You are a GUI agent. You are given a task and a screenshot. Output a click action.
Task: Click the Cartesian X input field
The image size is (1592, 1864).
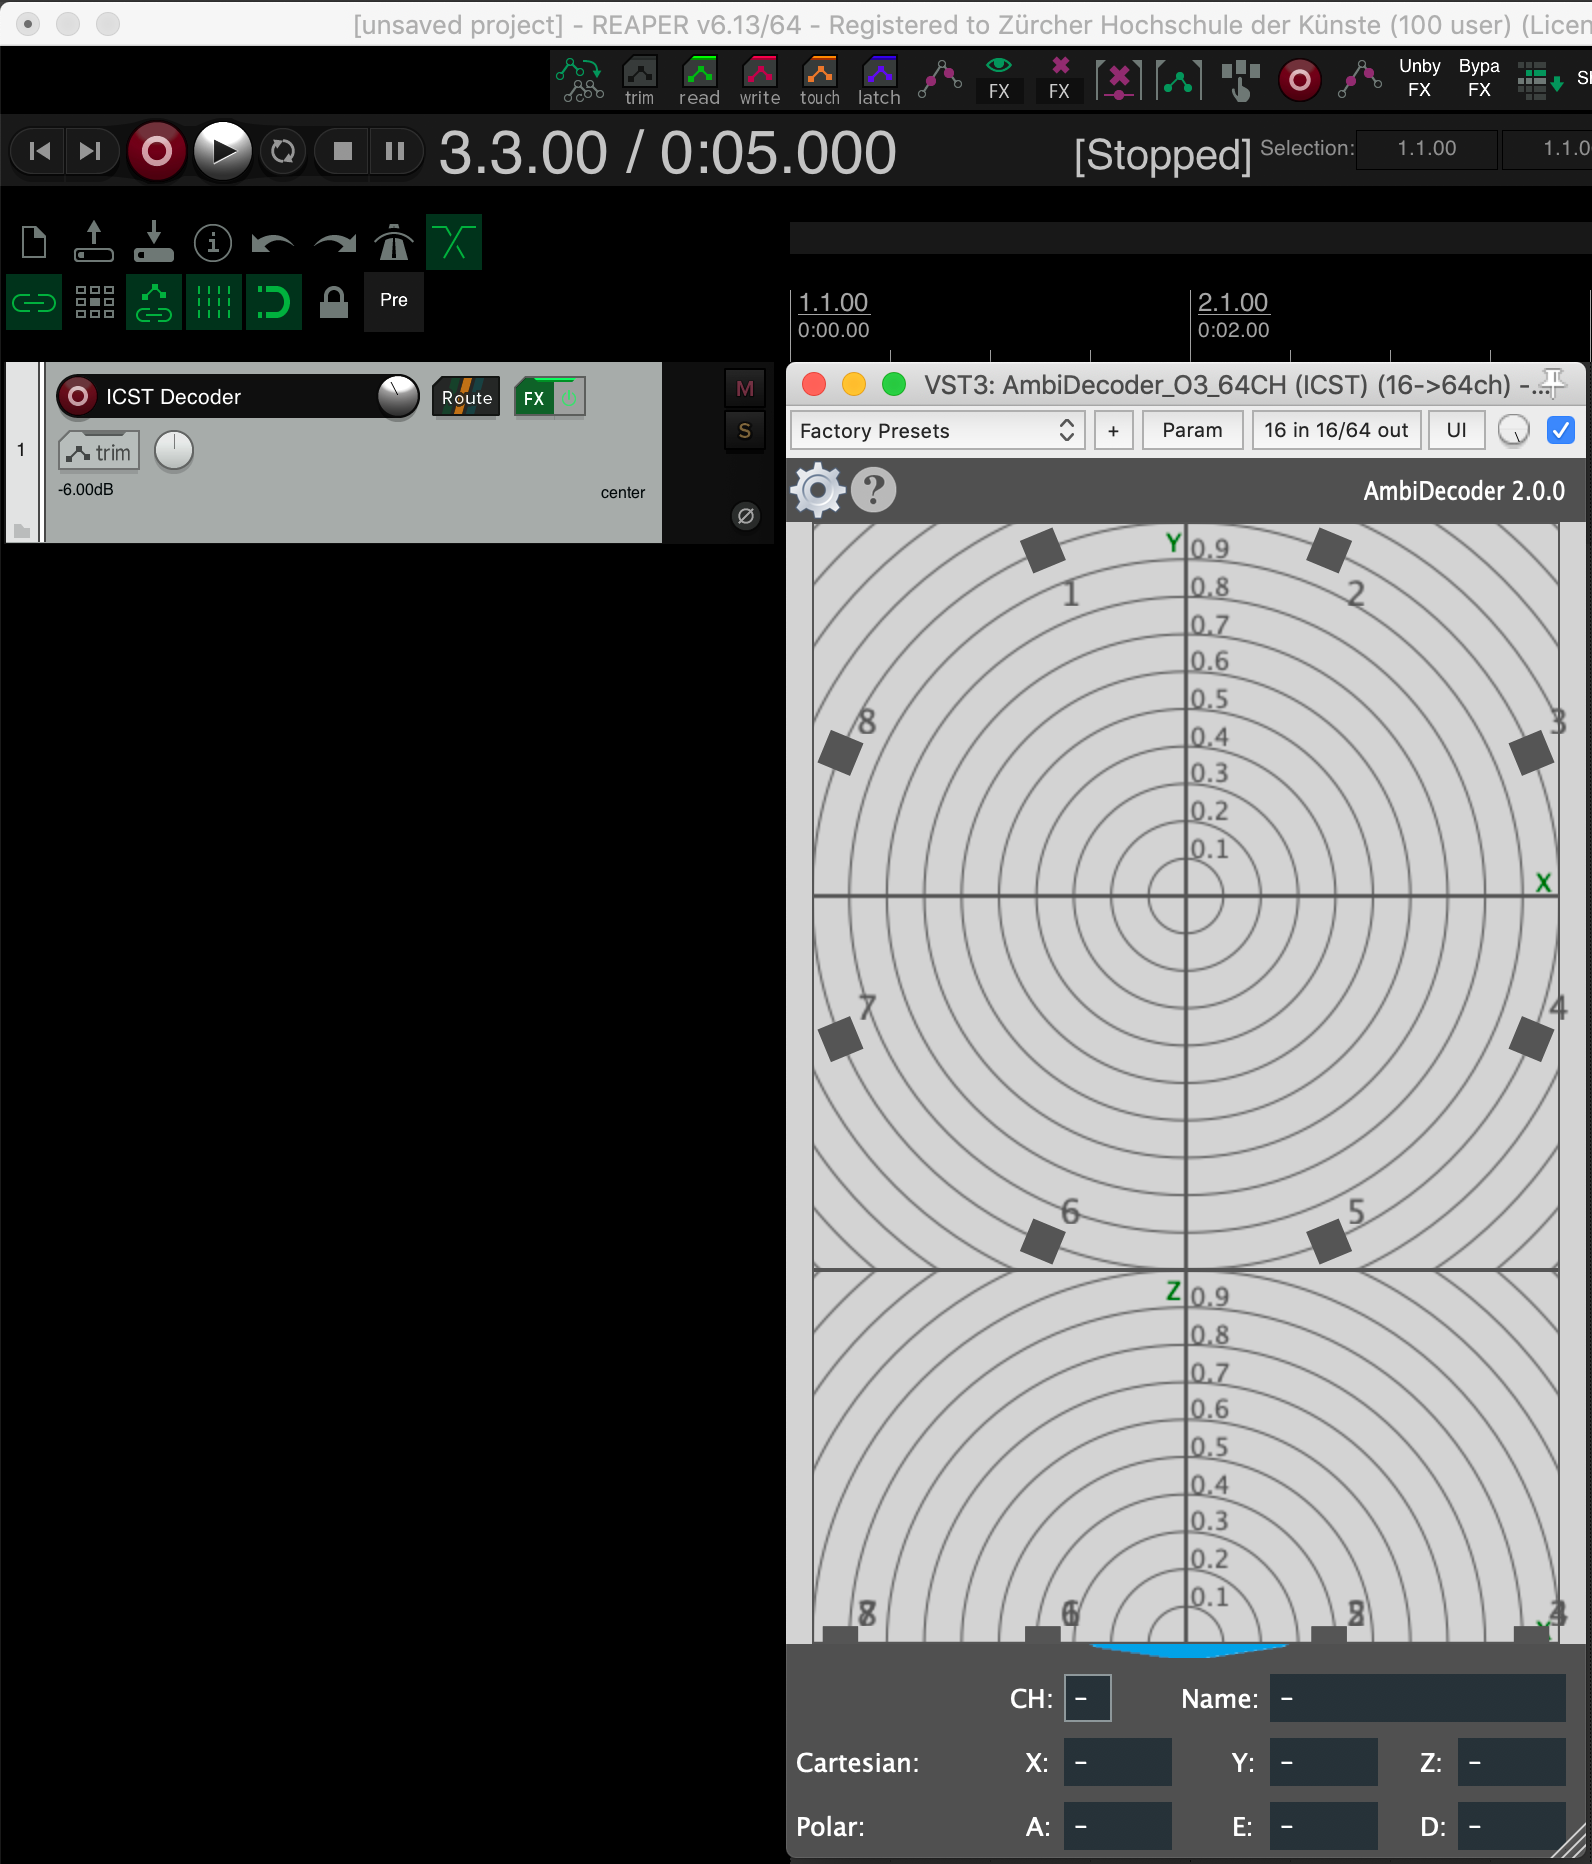(x=1117, y=1762)
